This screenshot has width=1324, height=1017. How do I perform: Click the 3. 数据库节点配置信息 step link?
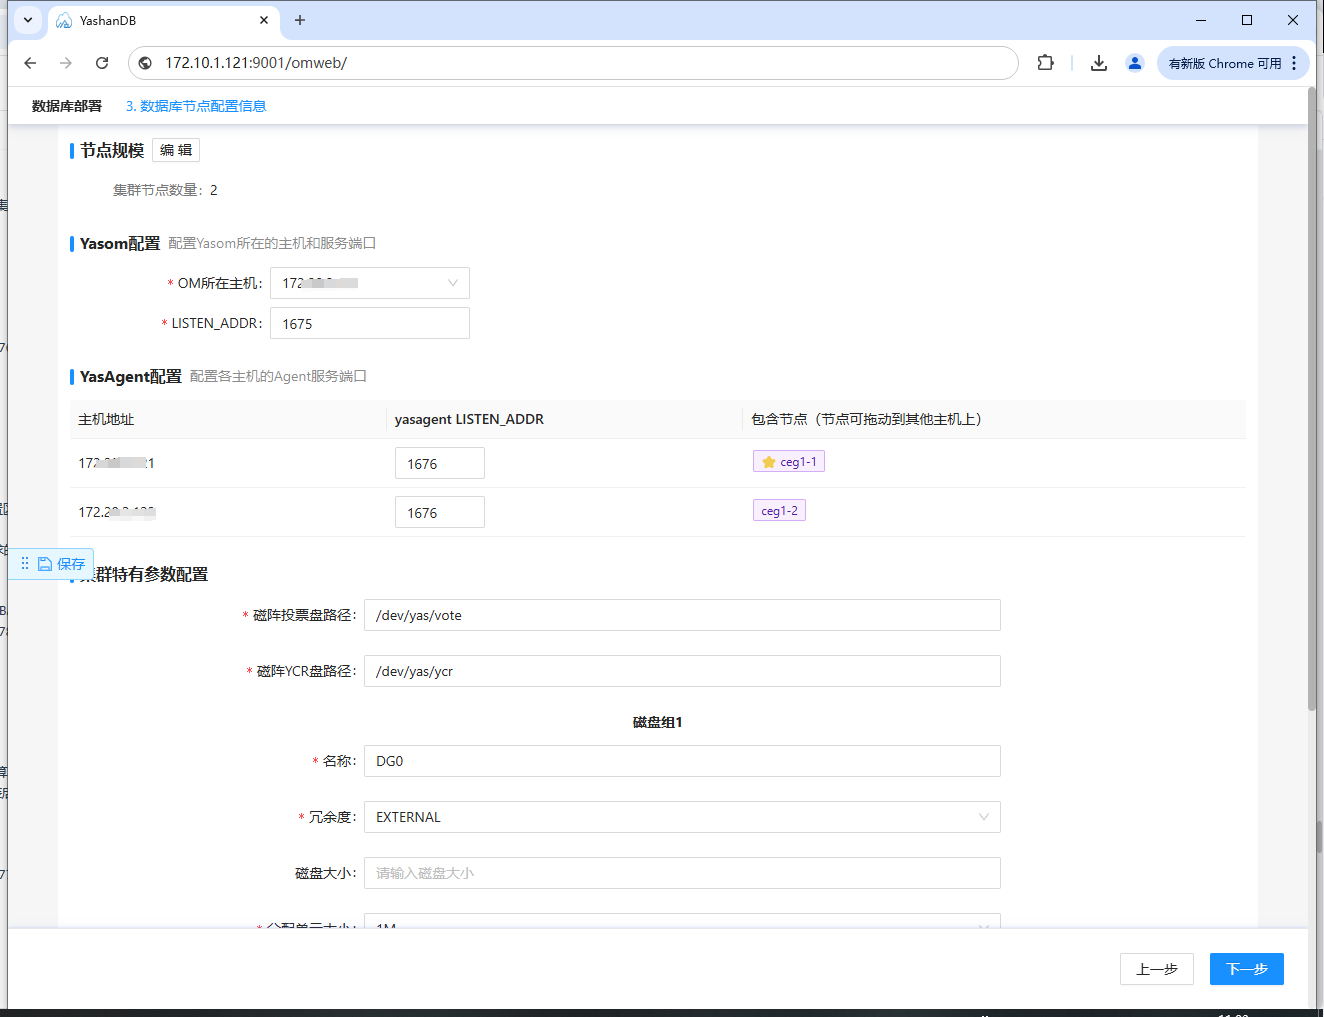[x=196, y=106]
